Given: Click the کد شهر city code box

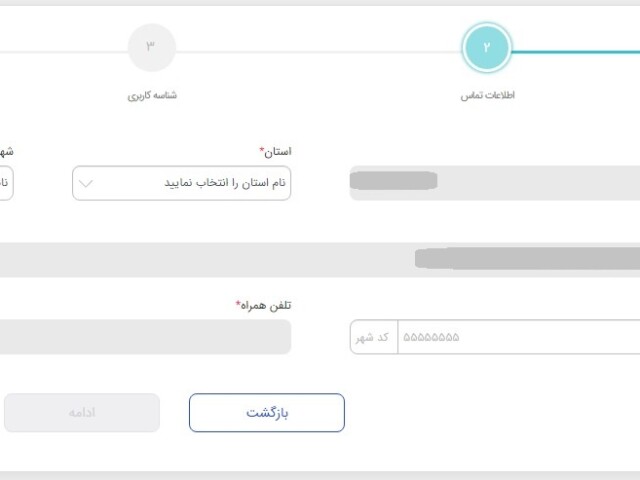Looking at the screenshot, I should coord(374,337).
